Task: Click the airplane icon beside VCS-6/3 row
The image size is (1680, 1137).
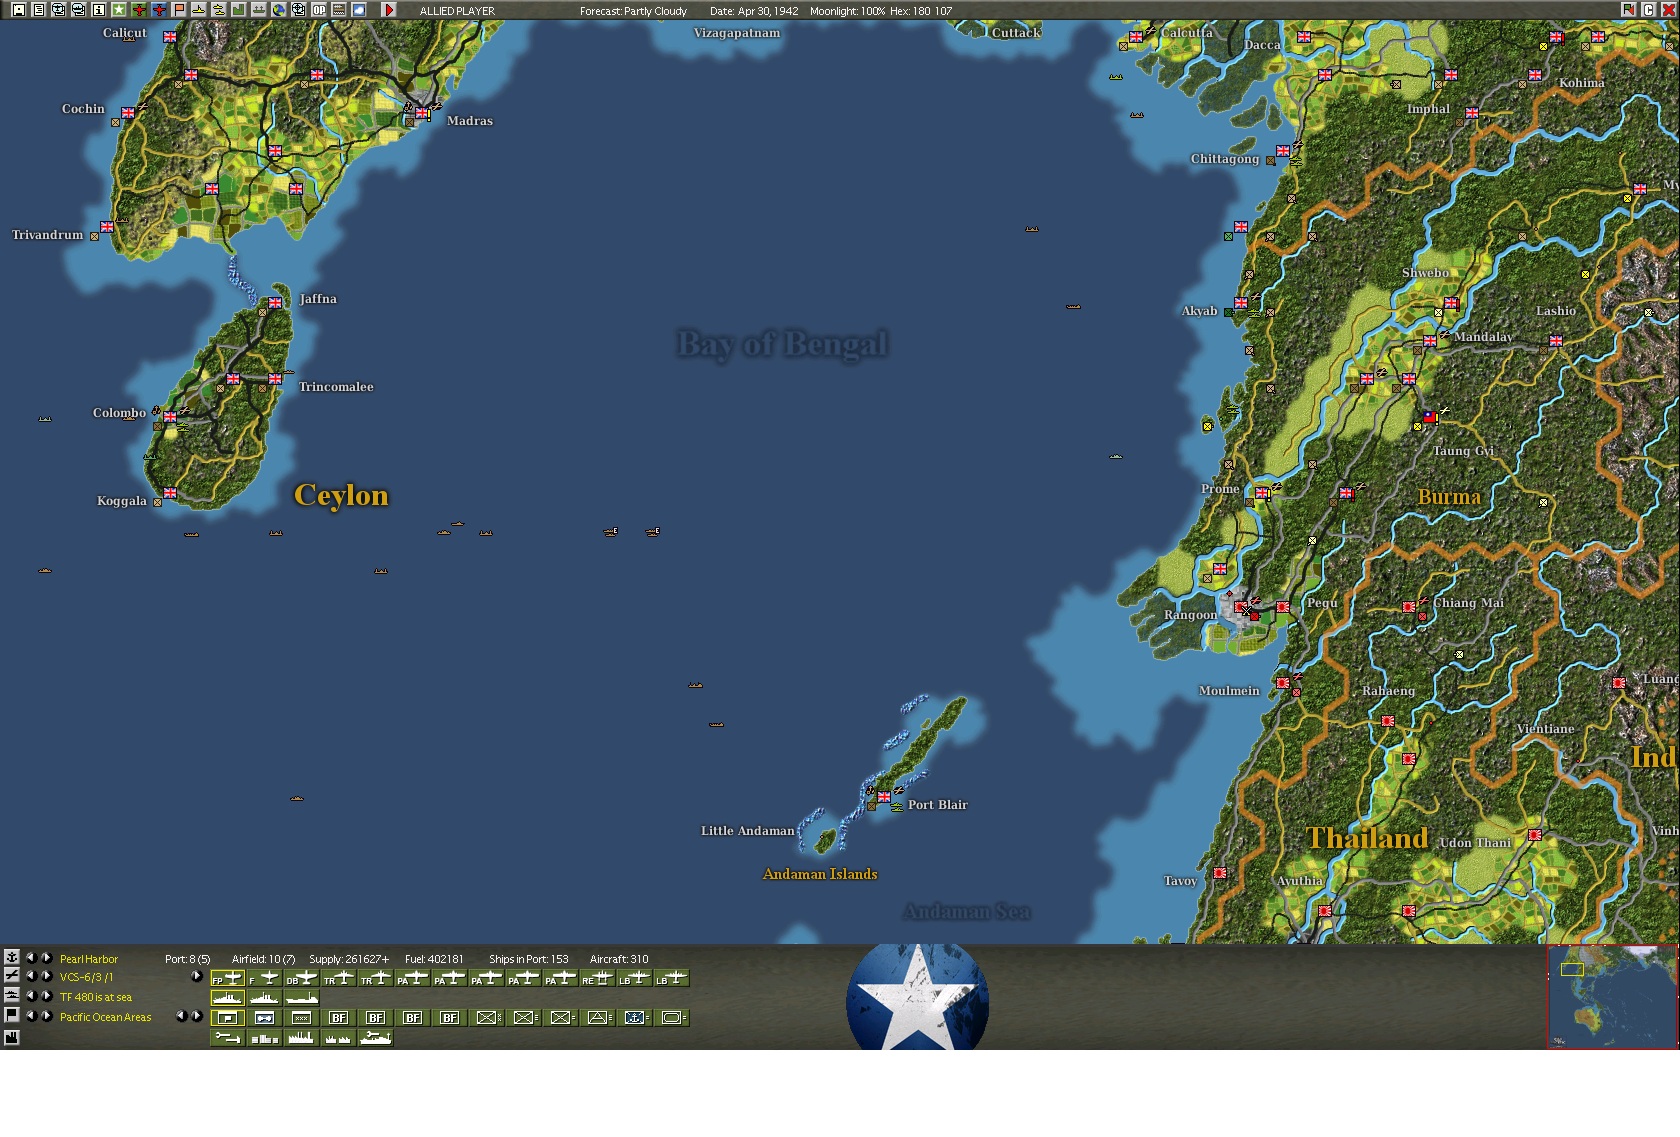Action: coord(12,976)
